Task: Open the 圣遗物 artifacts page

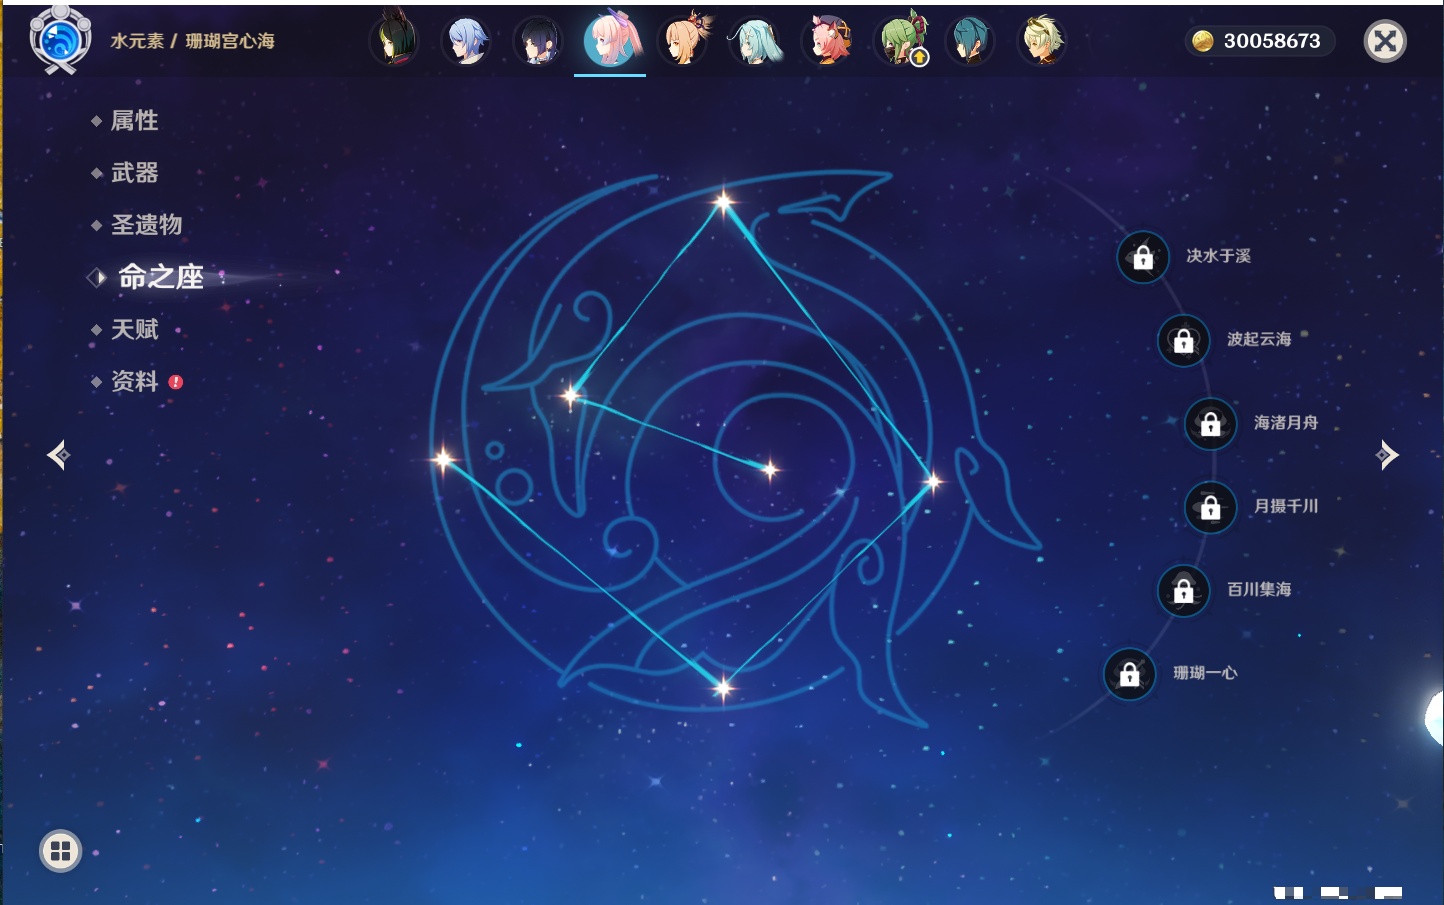Action: [146, 225]
